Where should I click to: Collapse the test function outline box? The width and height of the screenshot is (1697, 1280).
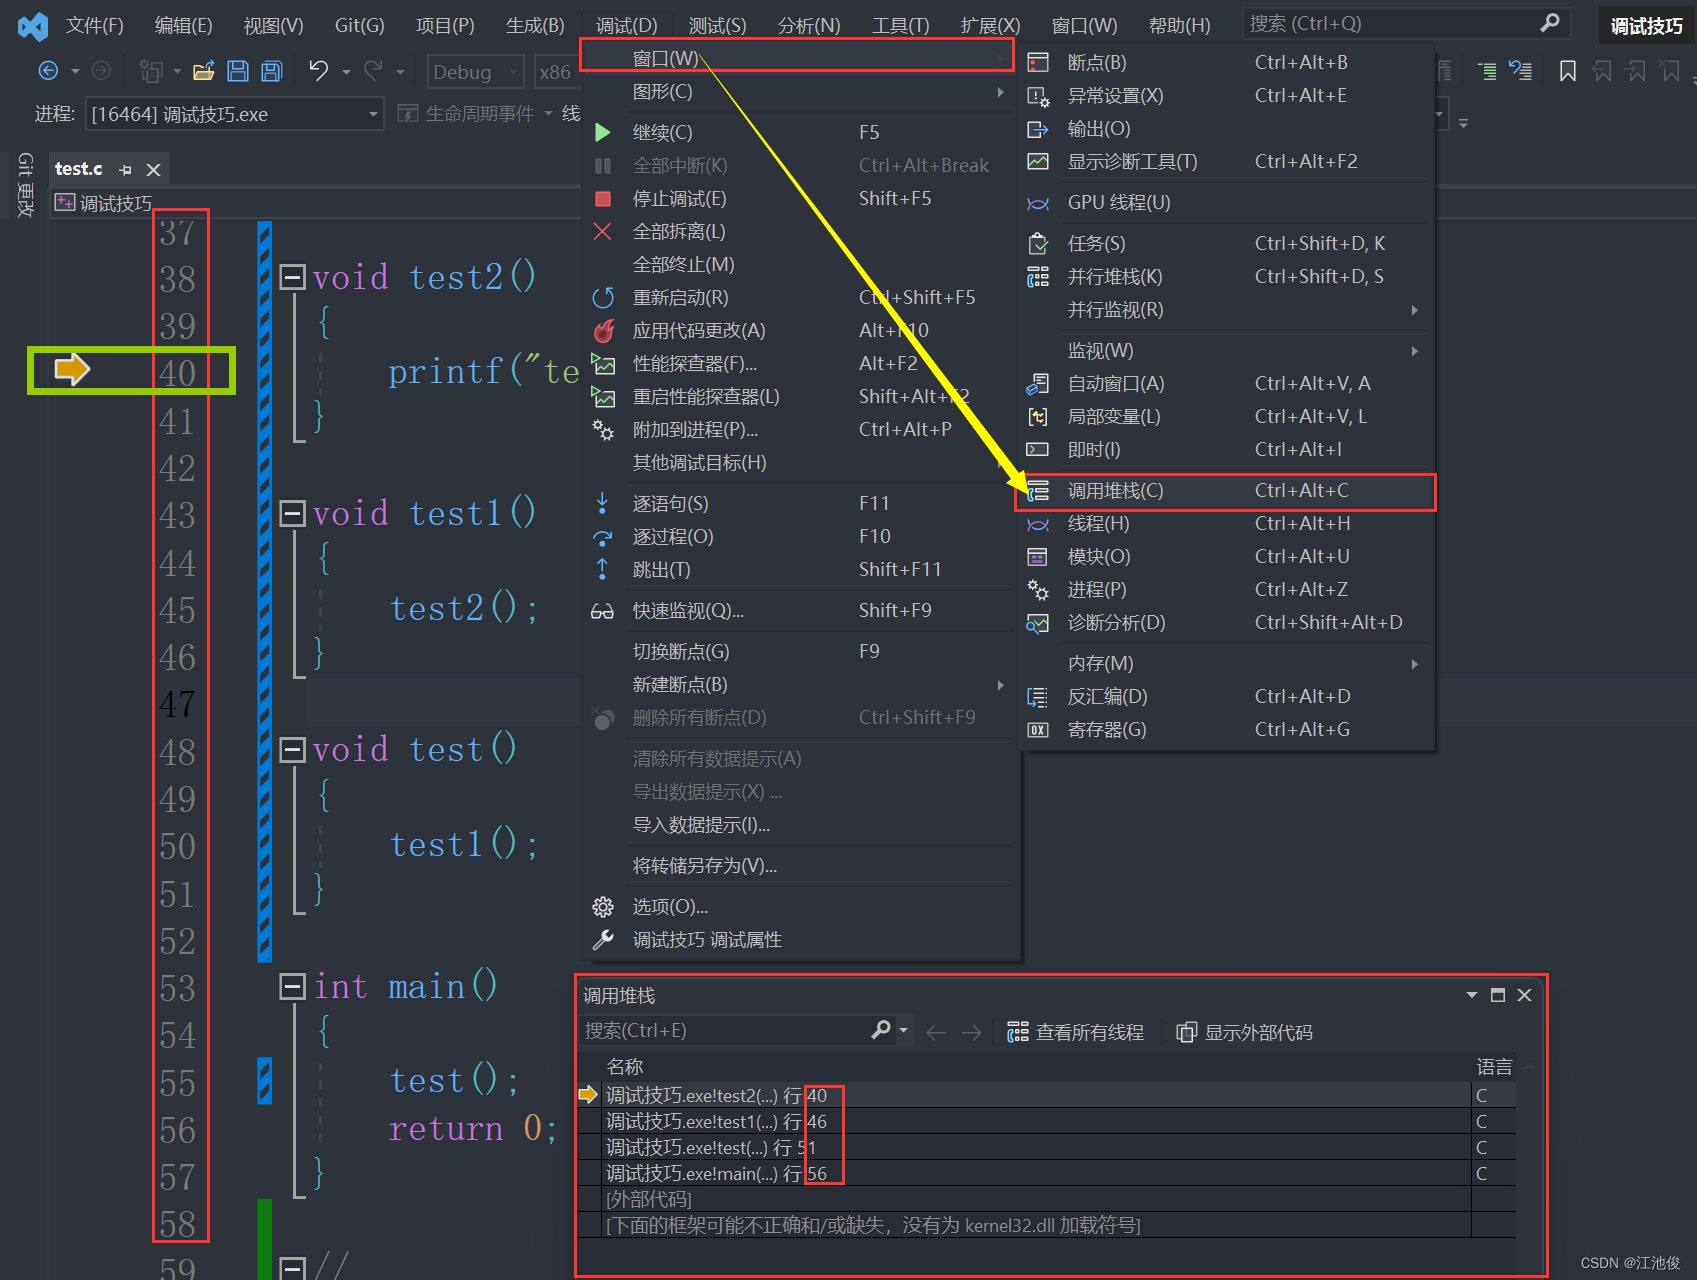point(292,750)
